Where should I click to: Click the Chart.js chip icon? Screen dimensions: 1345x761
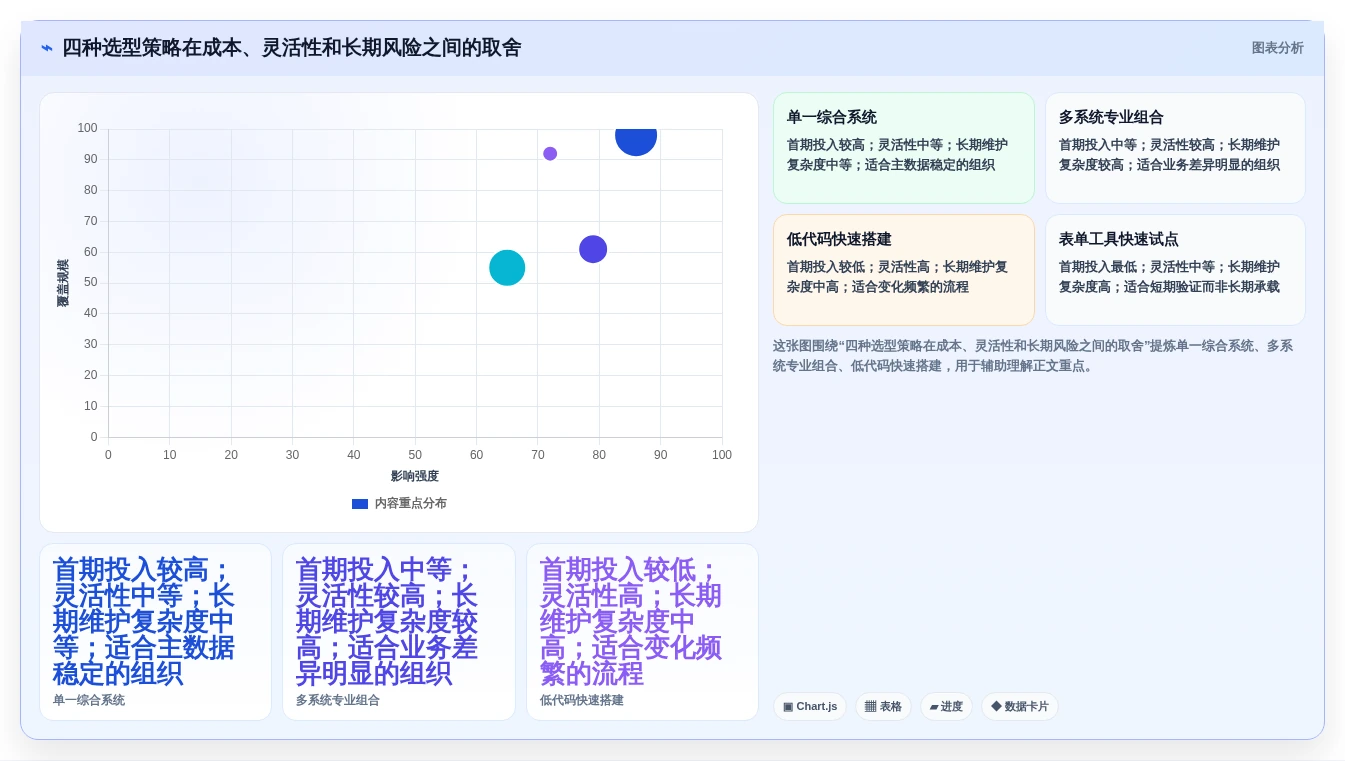pos(788,707)
